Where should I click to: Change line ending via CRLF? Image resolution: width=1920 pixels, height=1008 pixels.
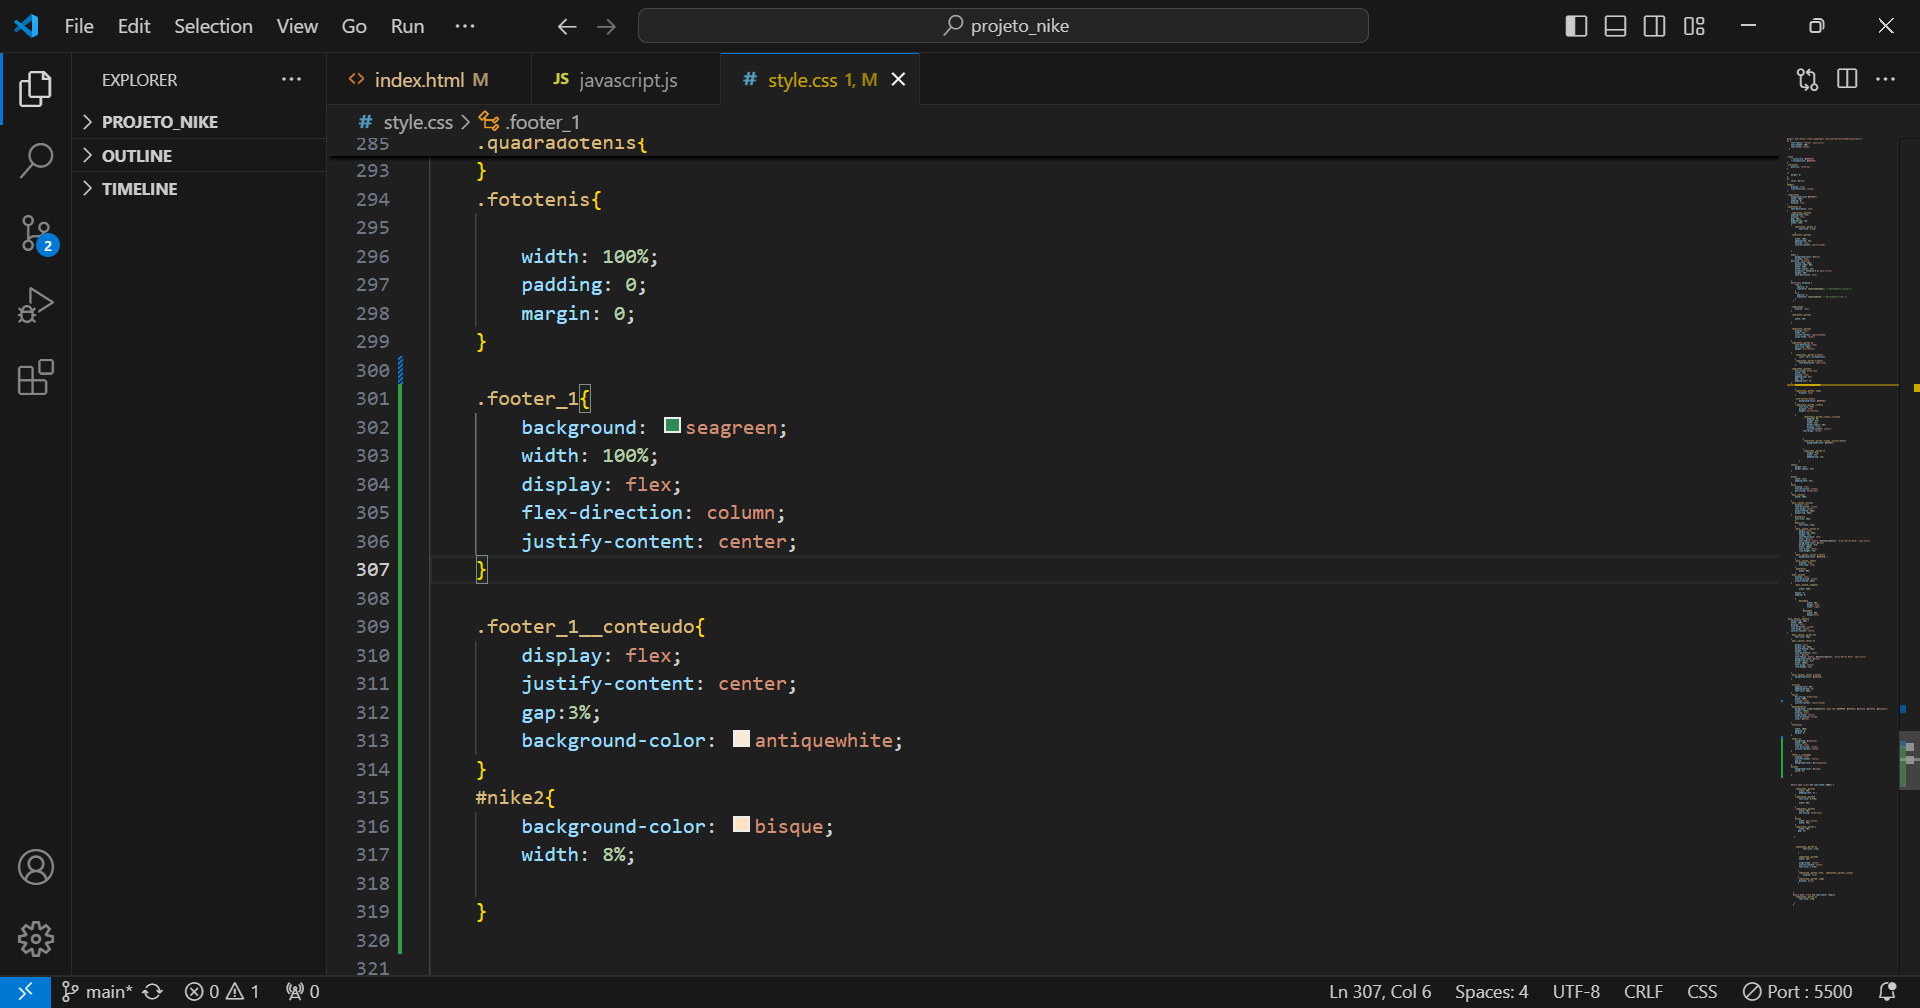point(1643,992)
